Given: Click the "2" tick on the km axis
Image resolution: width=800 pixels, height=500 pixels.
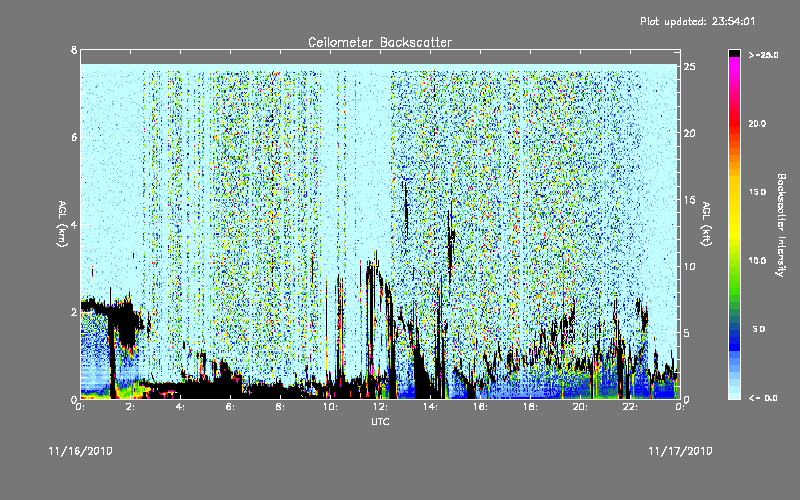Looking at the screenshot, I should point(74,312).
